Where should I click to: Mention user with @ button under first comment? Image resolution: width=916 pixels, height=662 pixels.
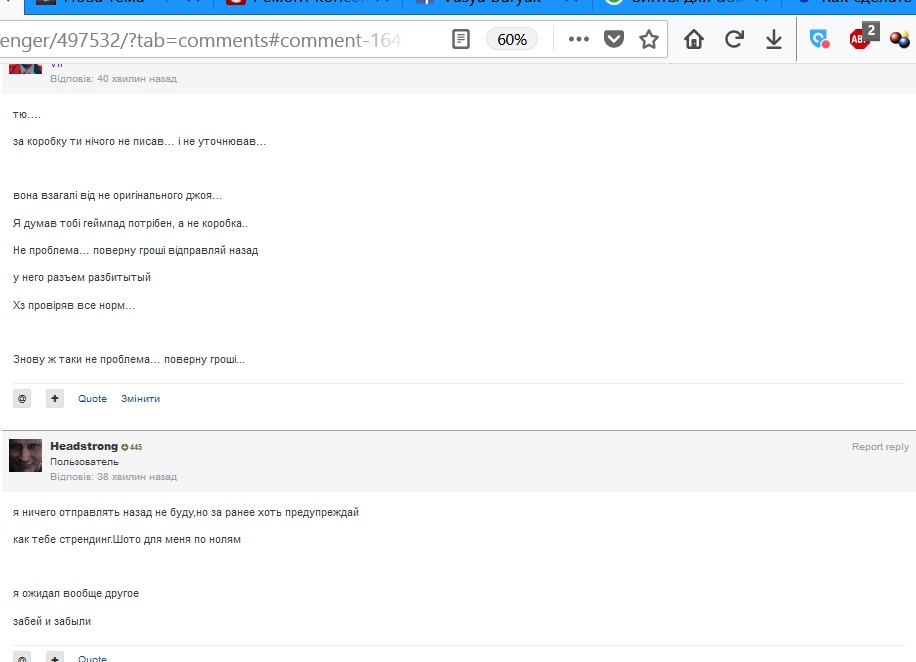[x=22, y=398]
